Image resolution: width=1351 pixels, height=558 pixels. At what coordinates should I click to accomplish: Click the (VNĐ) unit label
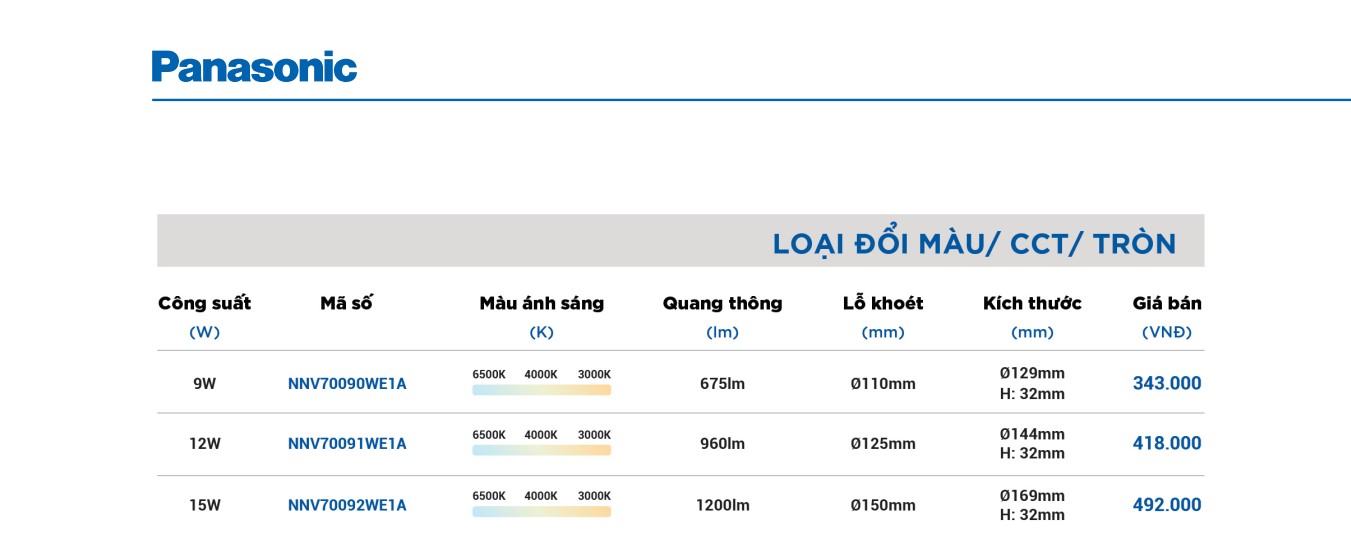tap(1167, 333)
